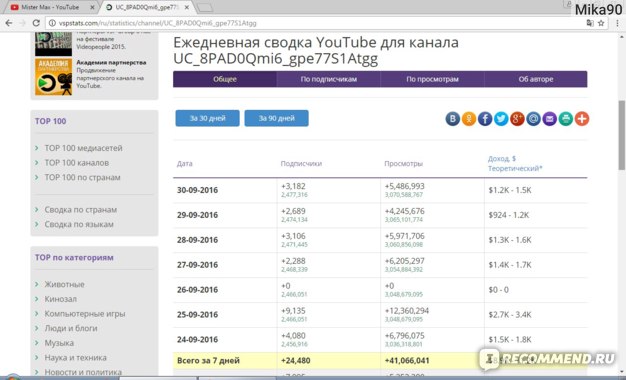Select date 24-09-2016 row
The width and height of the screenshot is (626, 380).
click(x=380, y=340)
